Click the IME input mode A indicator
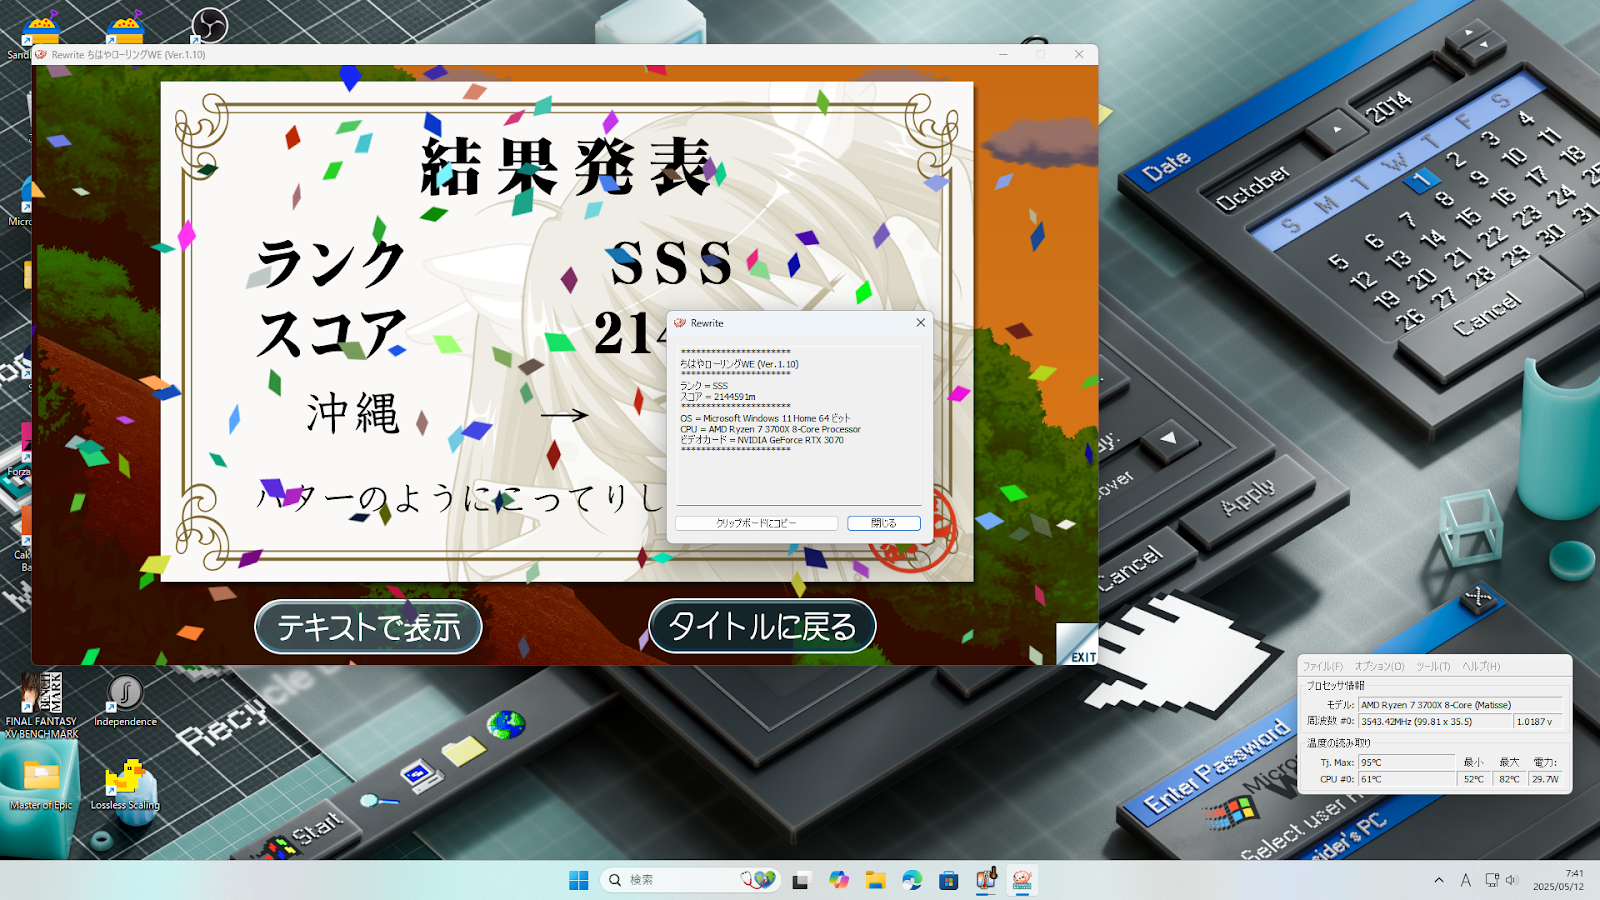 (1465, 880)
